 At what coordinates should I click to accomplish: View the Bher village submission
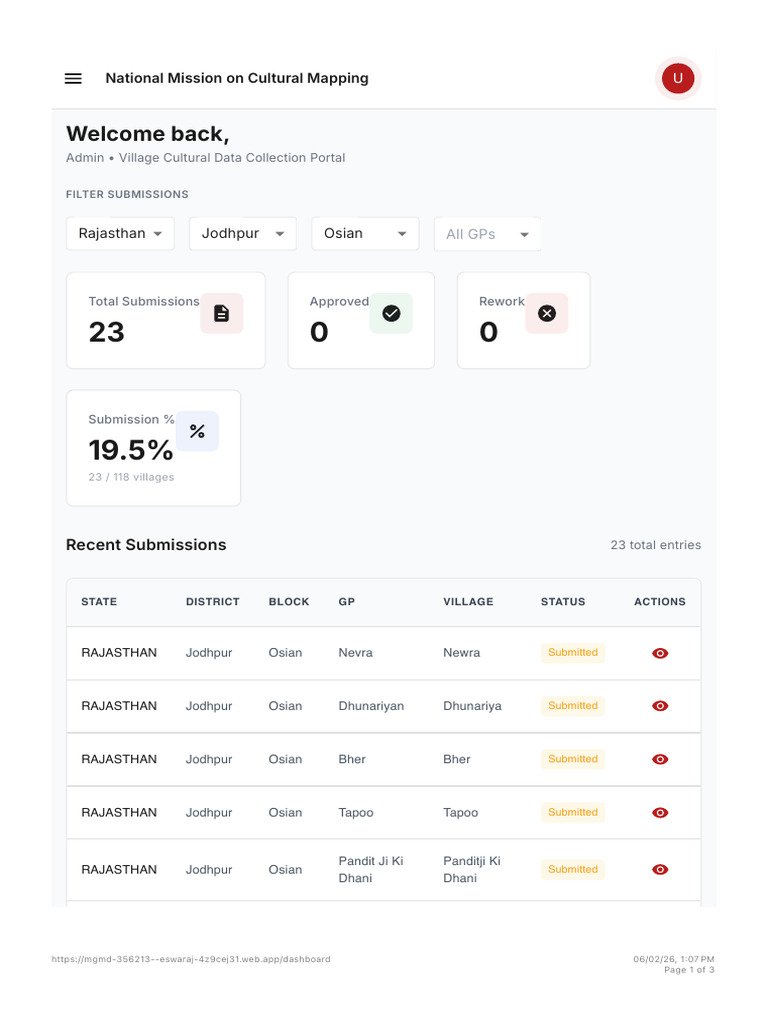[660, 760]
